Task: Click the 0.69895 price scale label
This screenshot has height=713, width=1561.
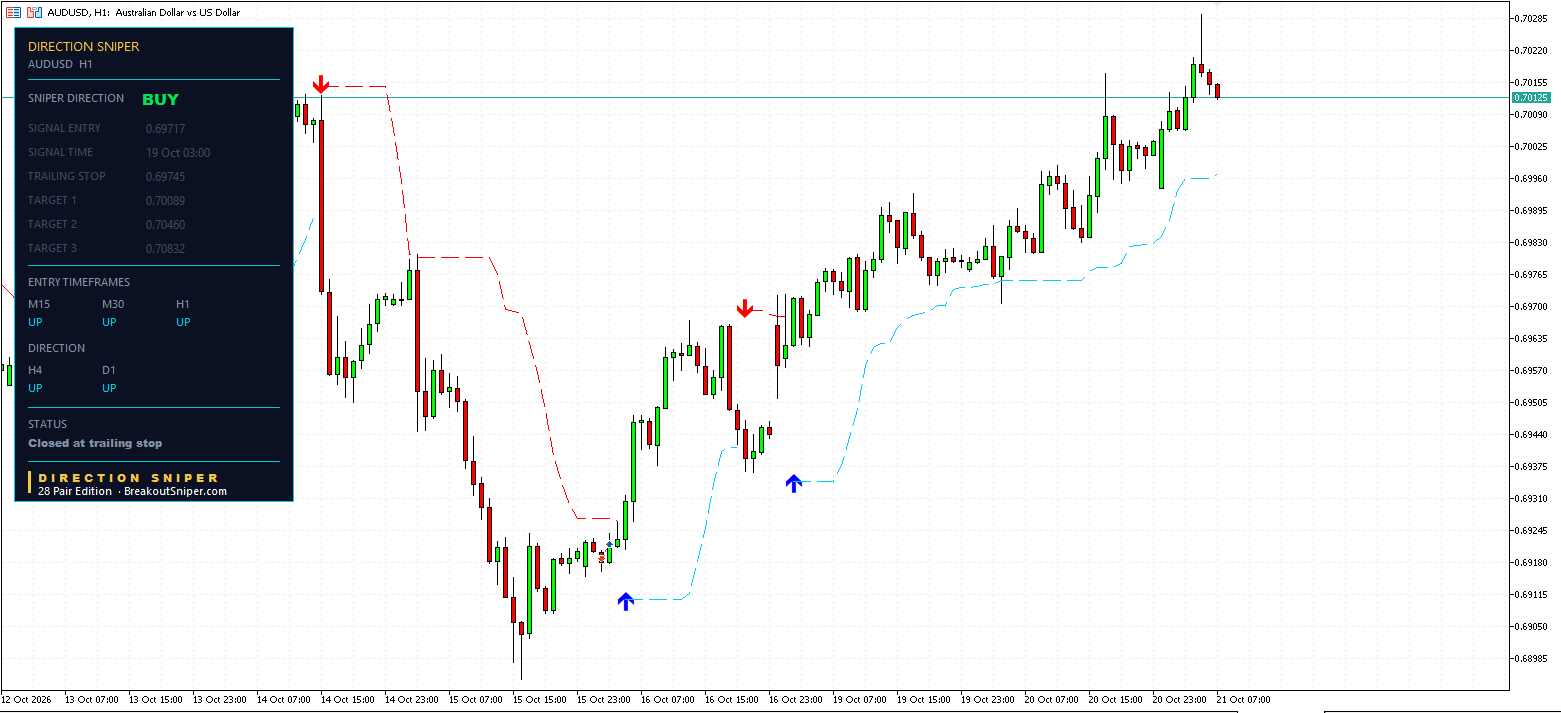Action: [x=1532, y=210]
